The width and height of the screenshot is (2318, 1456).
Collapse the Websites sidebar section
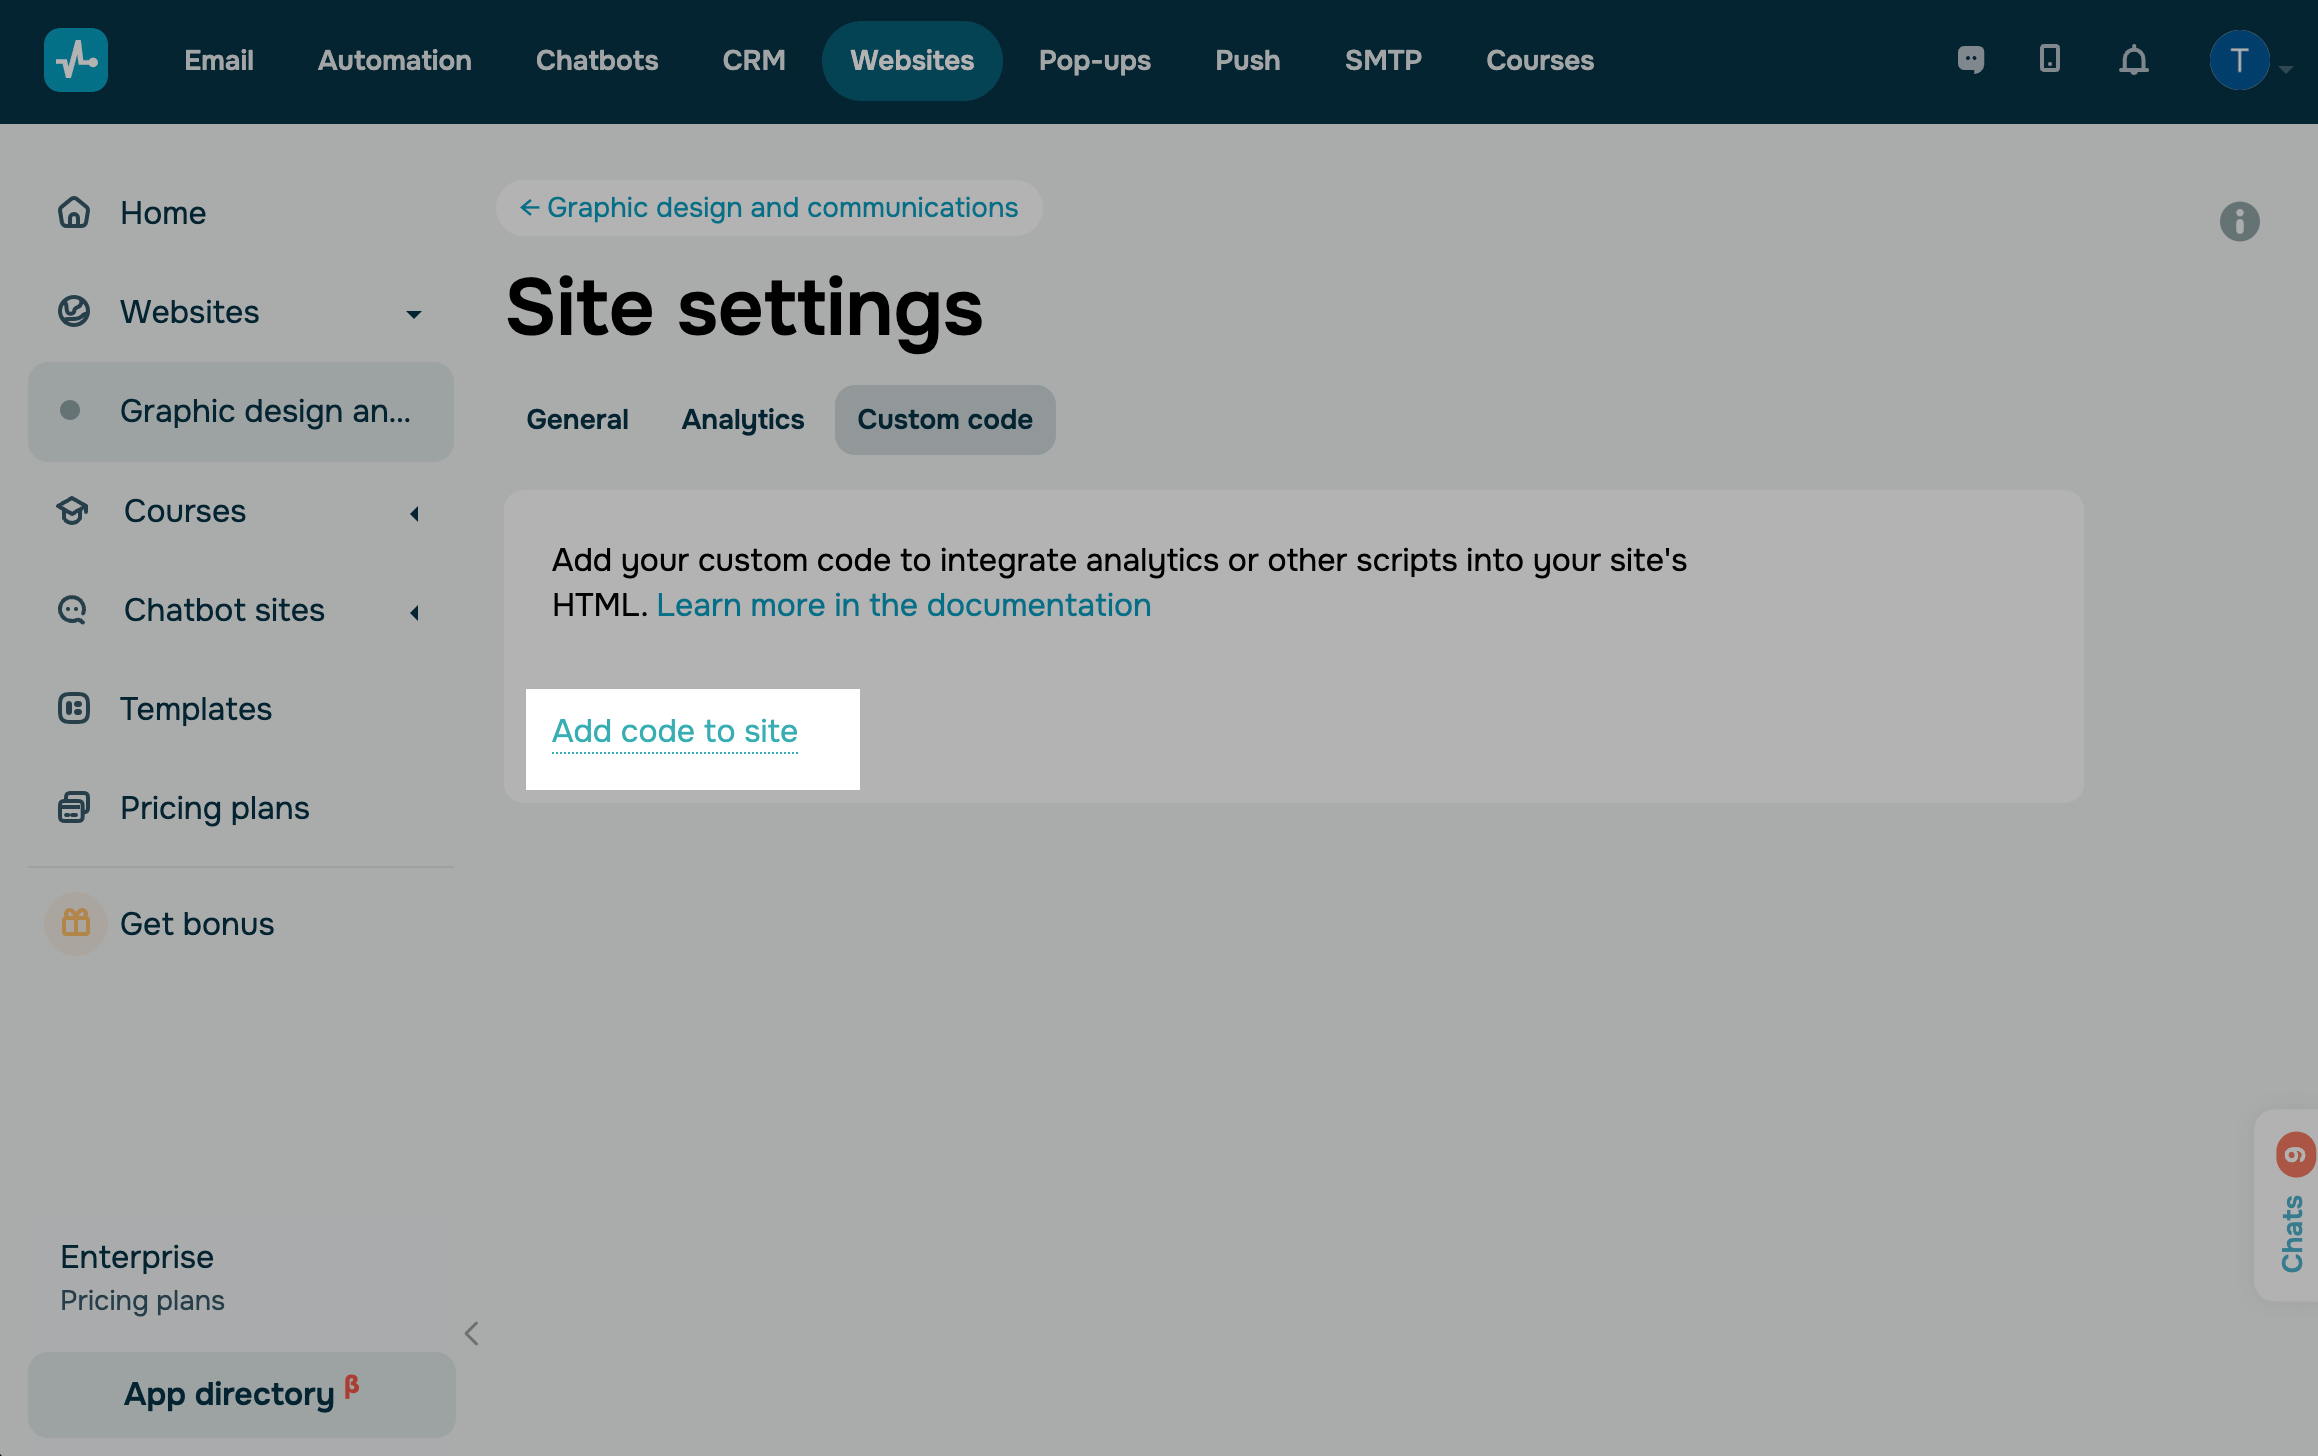coord(414,314)
